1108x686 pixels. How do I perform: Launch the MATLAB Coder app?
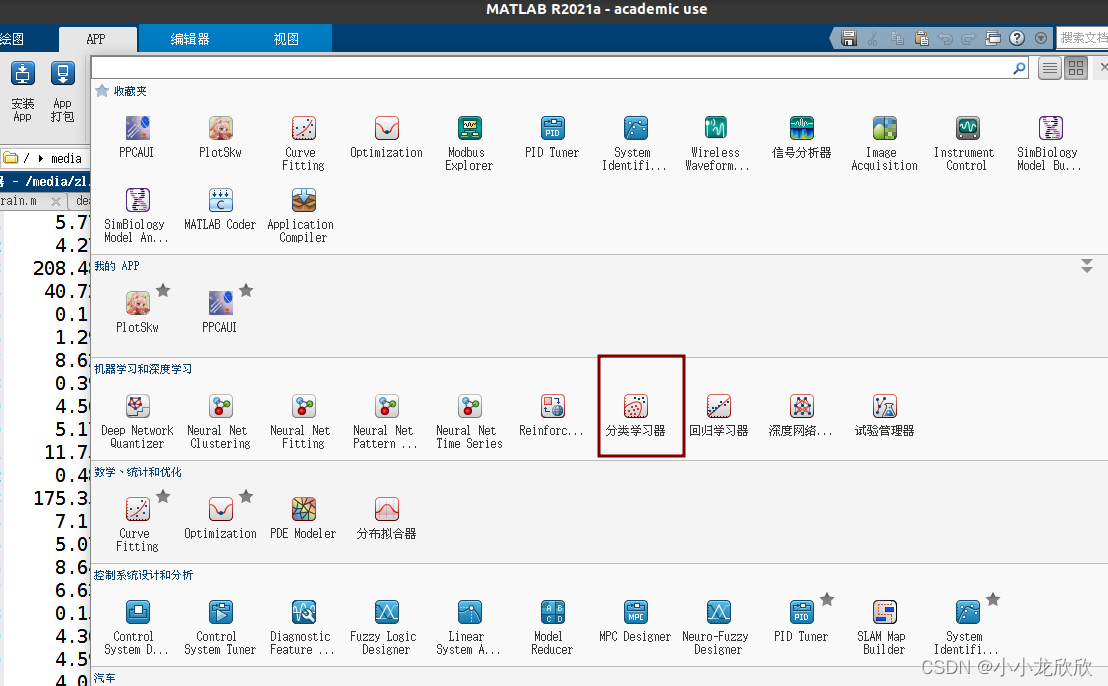click(220, 210)
